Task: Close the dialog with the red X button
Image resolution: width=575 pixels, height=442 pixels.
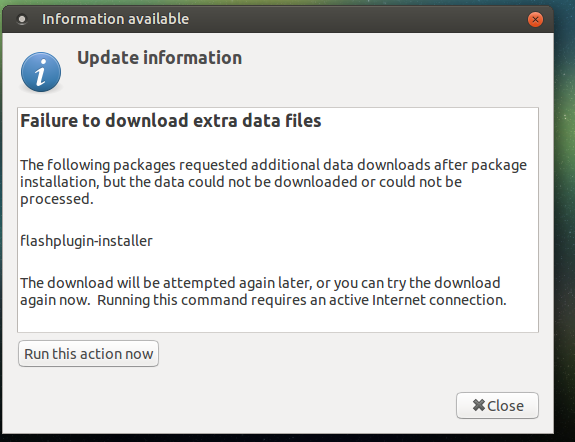Action: pyautogui.click(x=535, y=19)
